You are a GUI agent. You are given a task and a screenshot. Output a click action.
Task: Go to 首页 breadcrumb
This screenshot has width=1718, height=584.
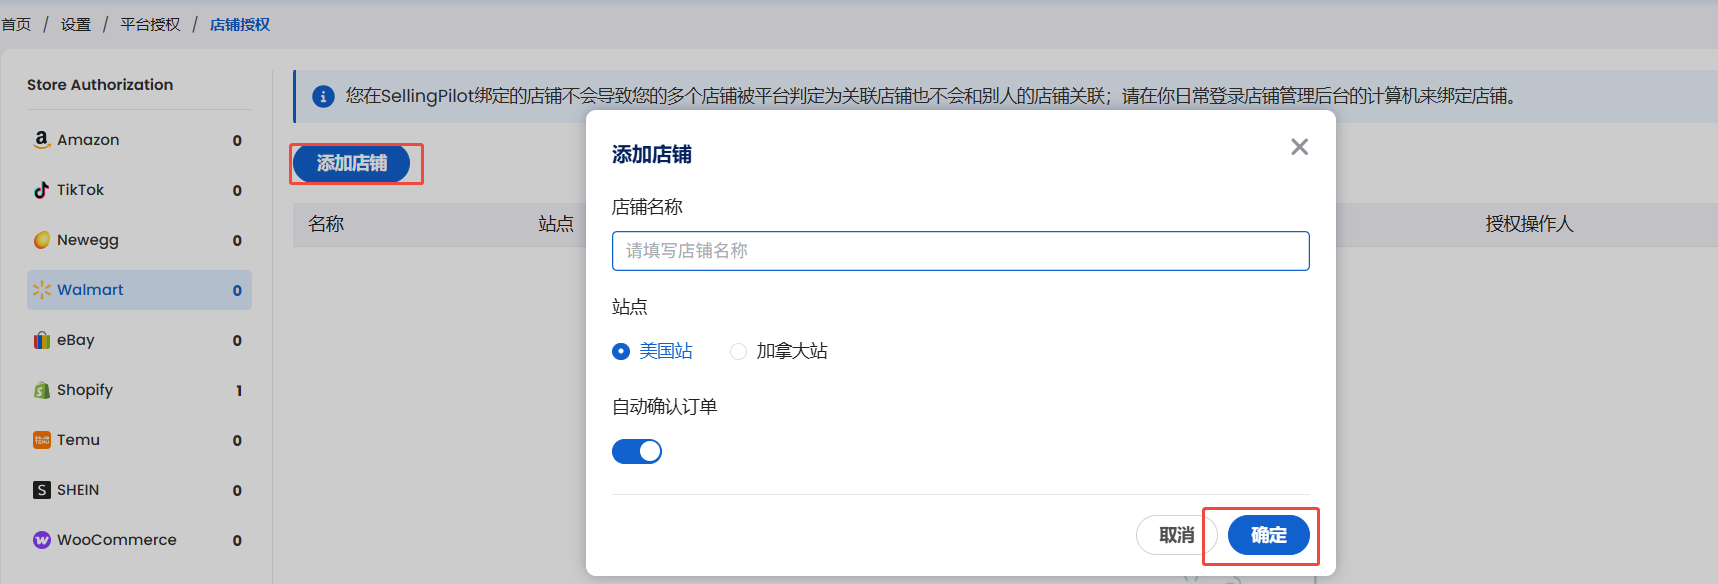(16, 24)
